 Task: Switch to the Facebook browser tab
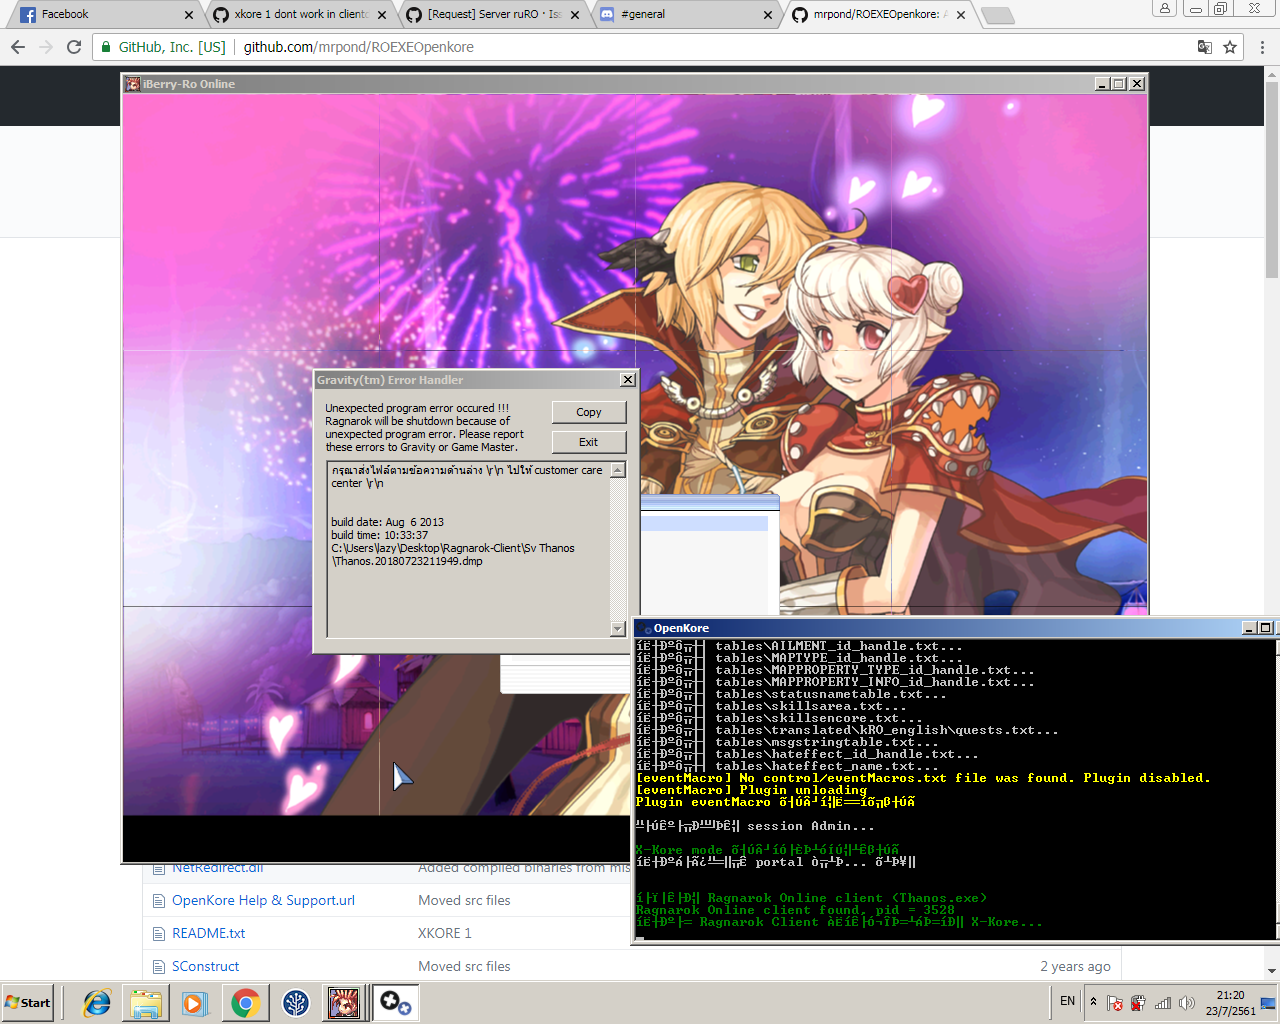(104, 14)
